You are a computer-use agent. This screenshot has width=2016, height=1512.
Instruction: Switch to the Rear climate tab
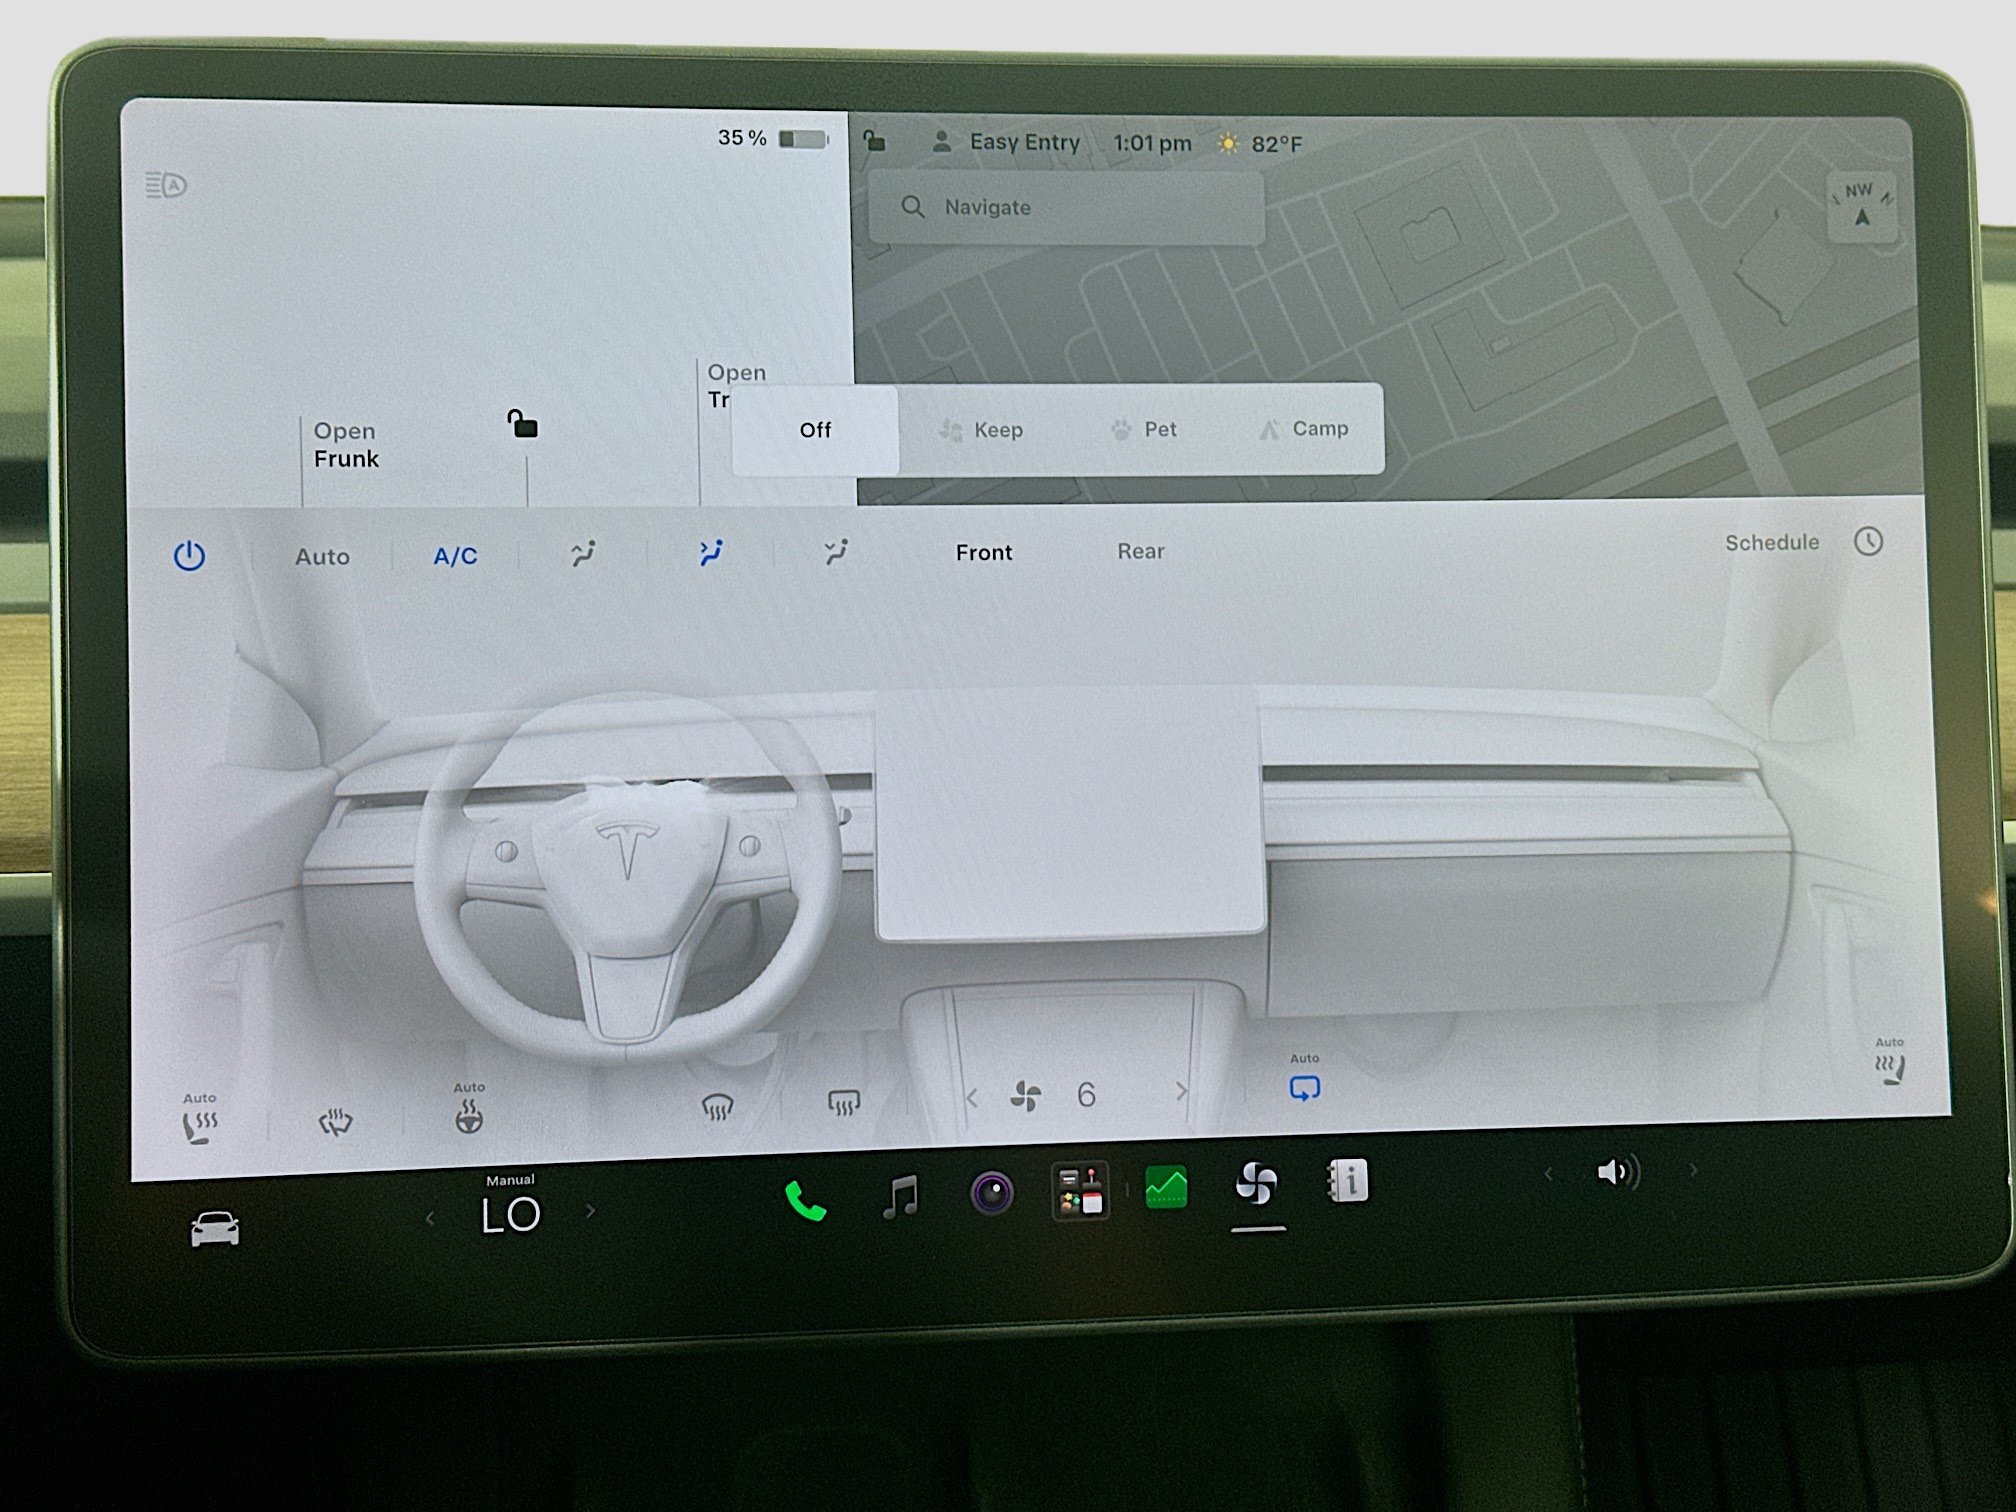[x=1141, y=552]
